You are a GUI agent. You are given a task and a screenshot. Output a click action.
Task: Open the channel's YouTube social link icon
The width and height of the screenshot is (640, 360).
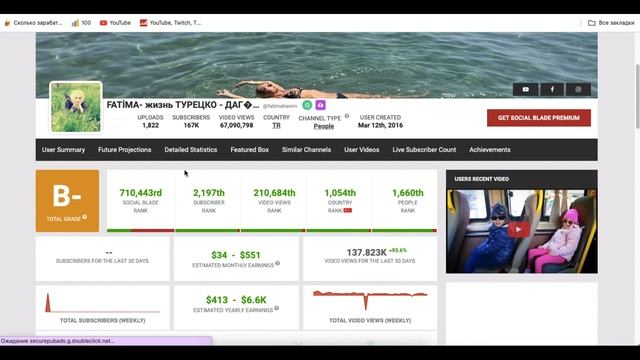pos(525,89)
